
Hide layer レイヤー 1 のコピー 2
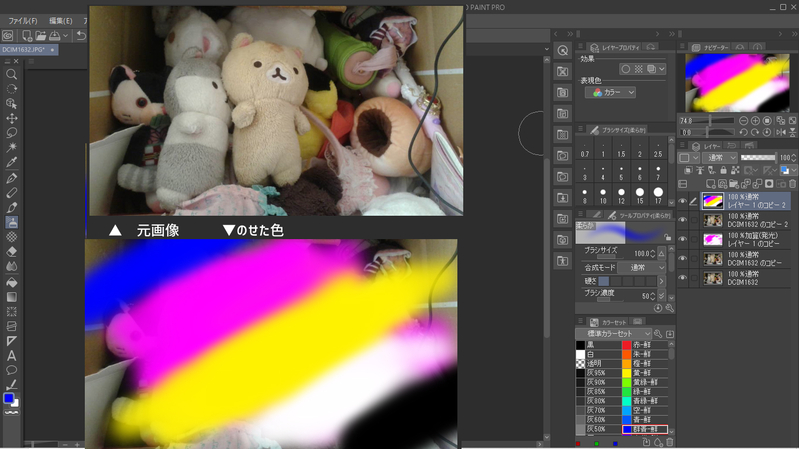pos(682,201)
